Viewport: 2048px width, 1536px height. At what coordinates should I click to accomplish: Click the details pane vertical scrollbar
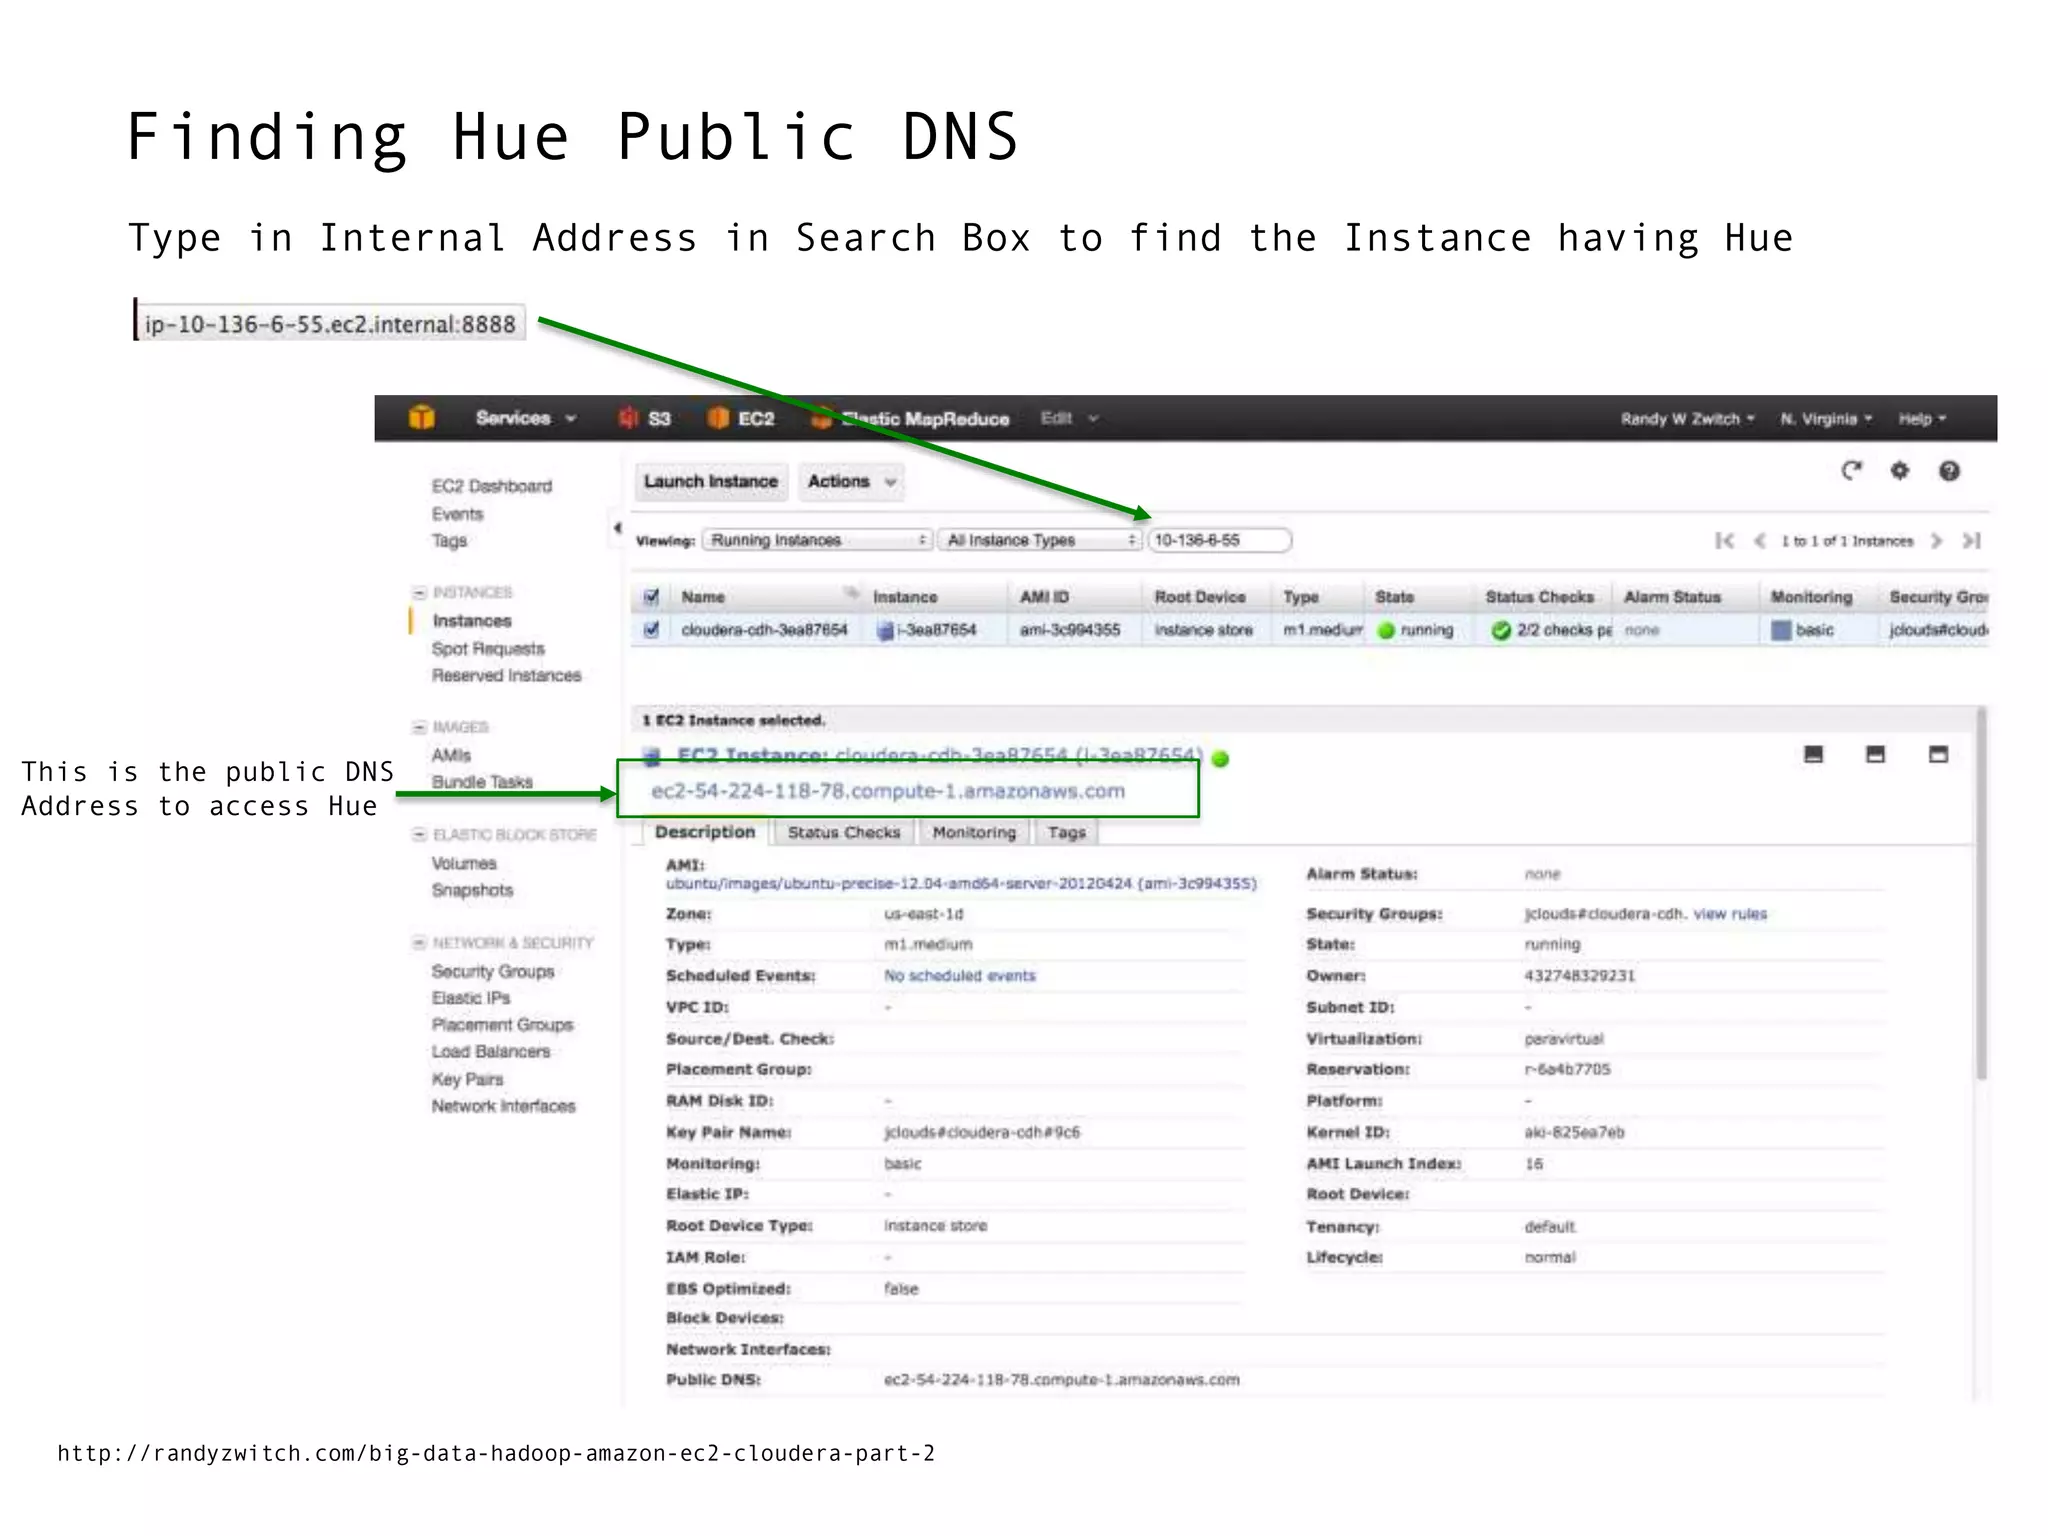point(1981,893)
